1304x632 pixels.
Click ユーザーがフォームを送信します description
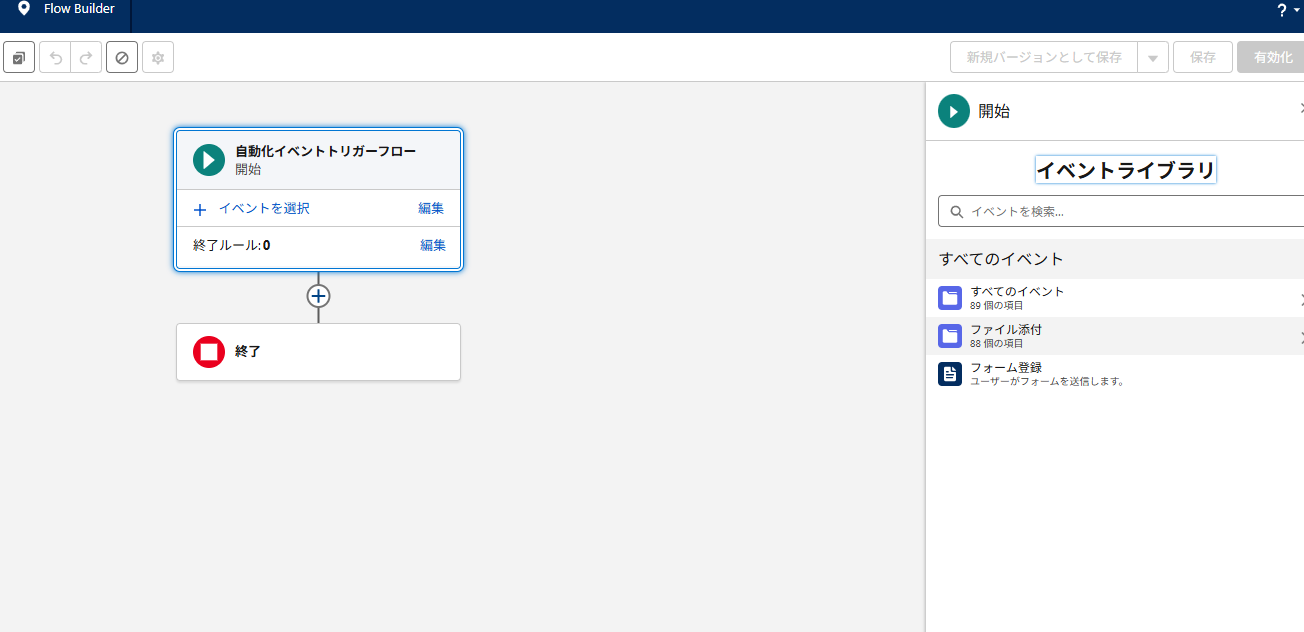point(1047,381)
